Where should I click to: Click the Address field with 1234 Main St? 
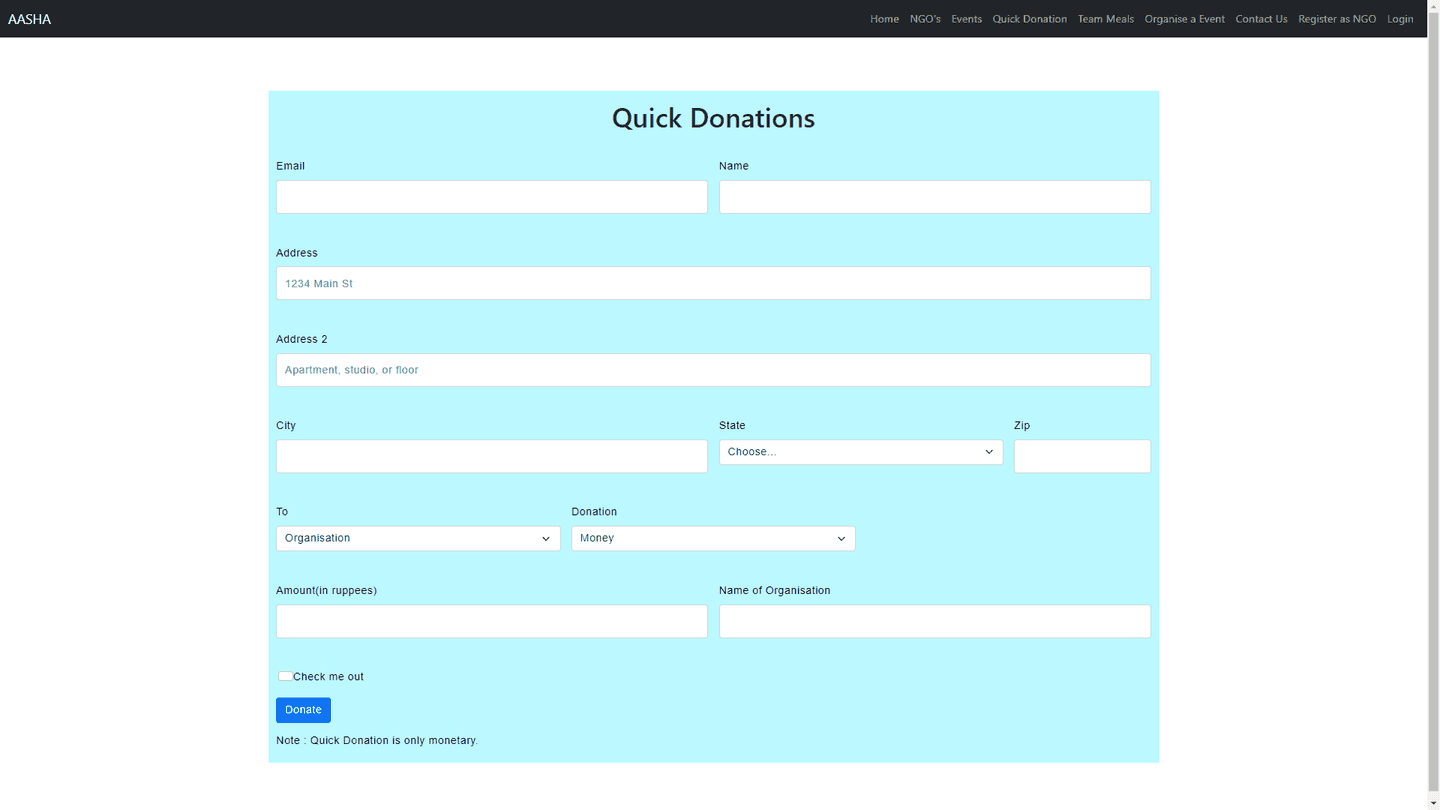(x=713, y=283)
